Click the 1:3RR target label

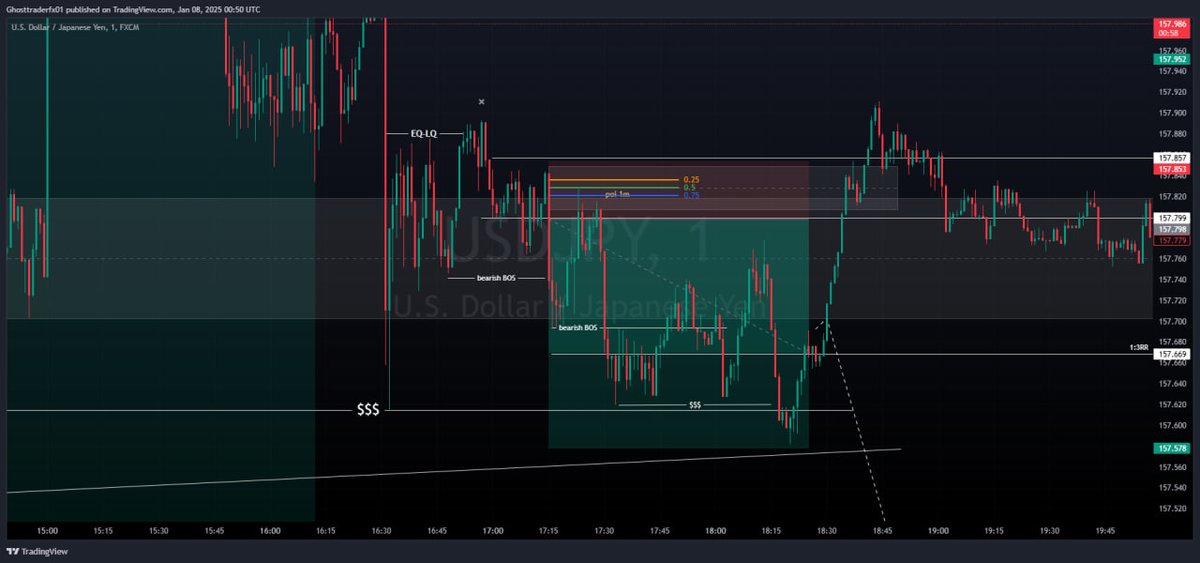pyautogui.click(x=1138, y=346)
